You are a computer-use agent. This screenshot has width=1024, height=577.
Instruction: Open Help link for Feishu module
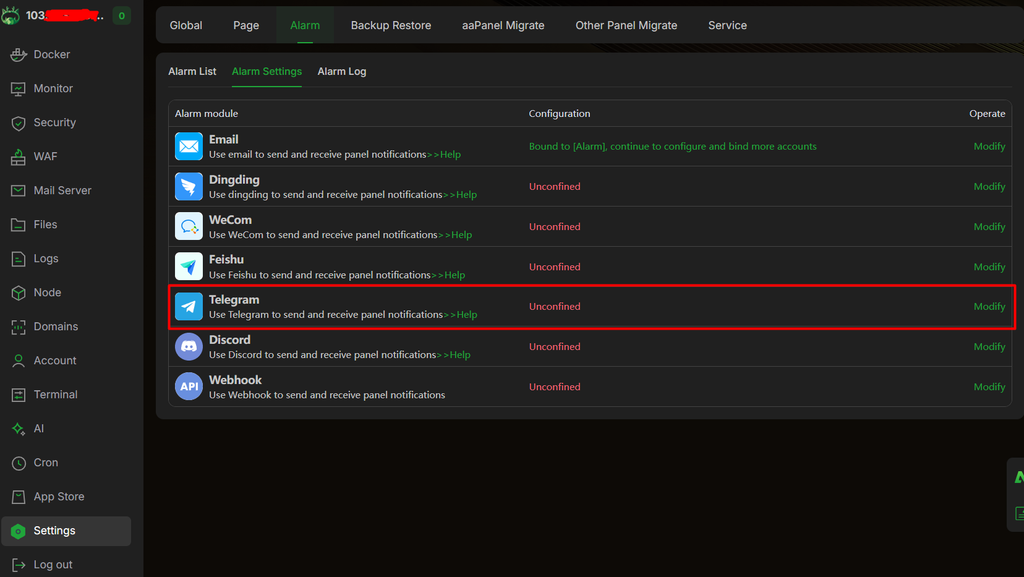(x=449, y=275)
